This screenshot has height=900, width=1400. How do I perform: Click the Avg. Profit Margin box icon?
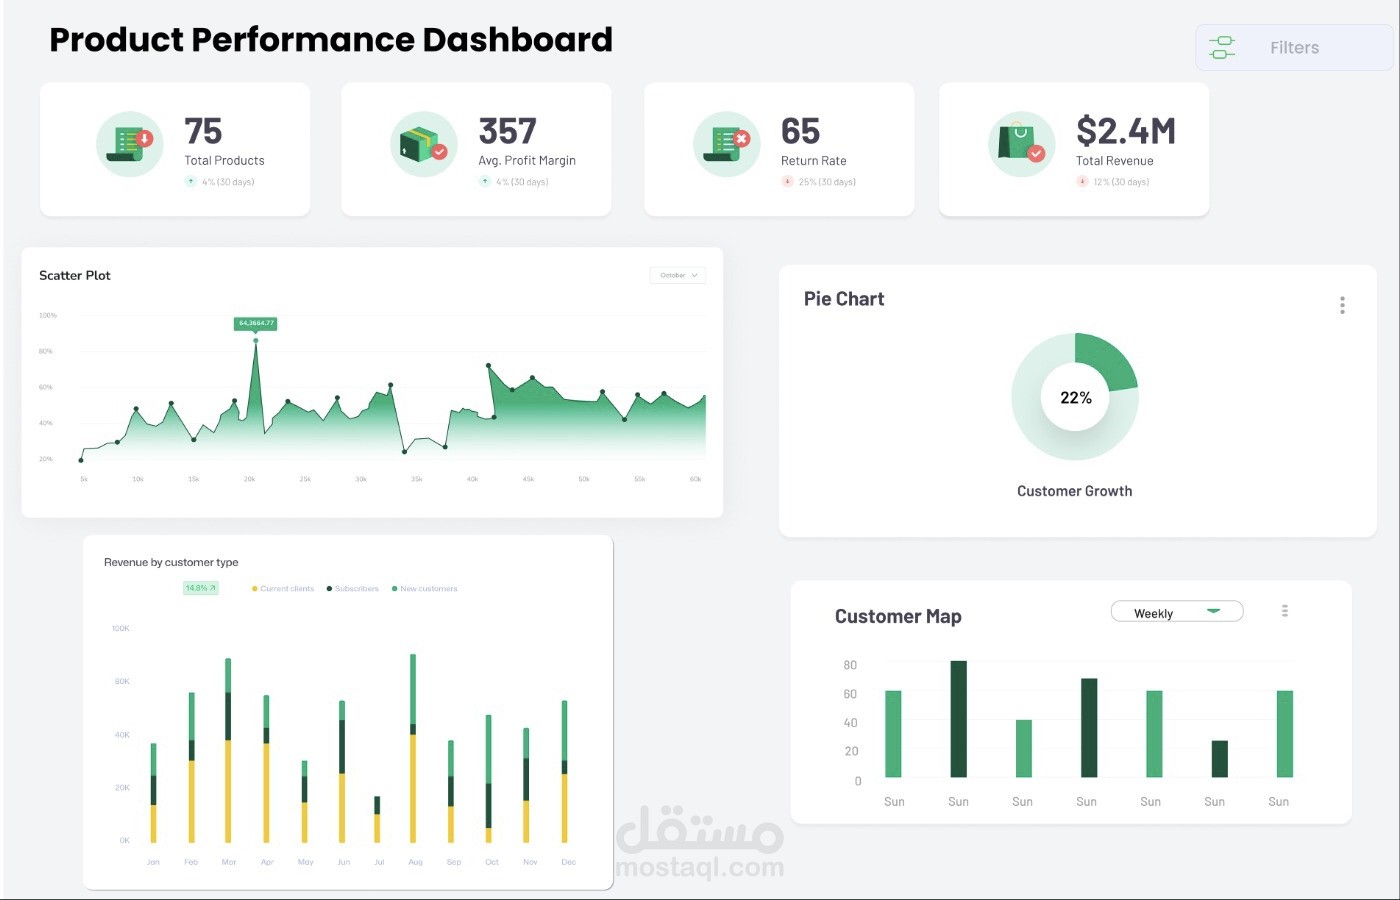[423, 144]
